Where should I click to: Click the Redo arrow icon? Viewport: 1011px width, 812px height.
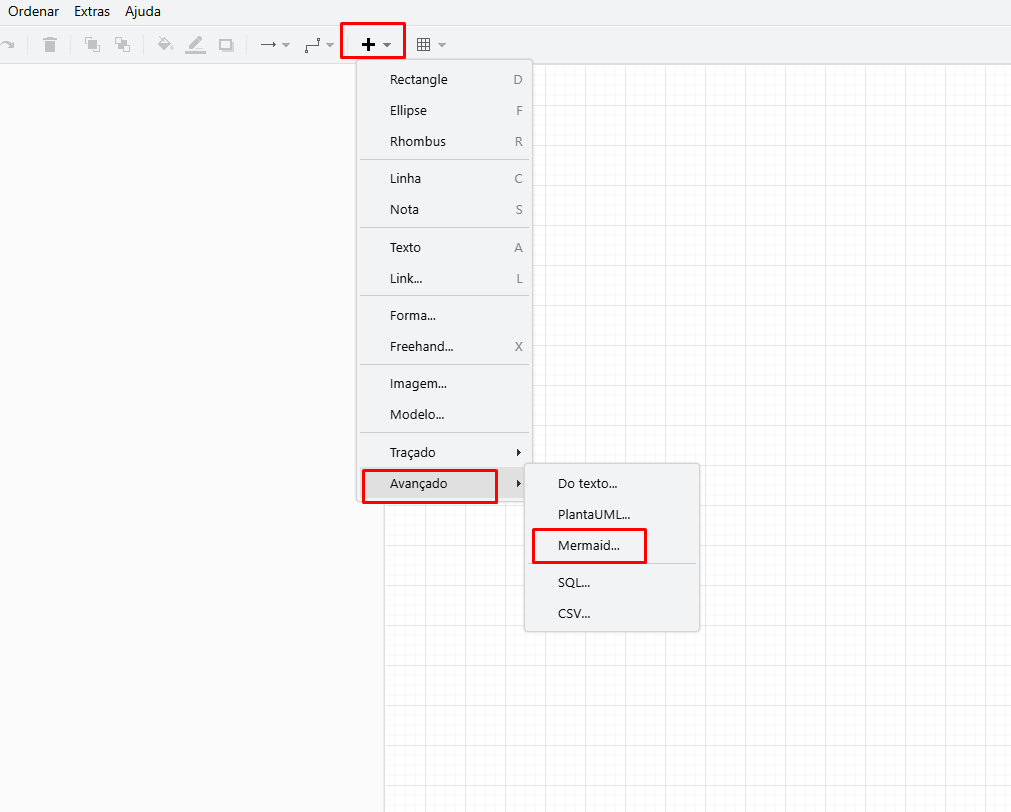[x=8, y=45]
